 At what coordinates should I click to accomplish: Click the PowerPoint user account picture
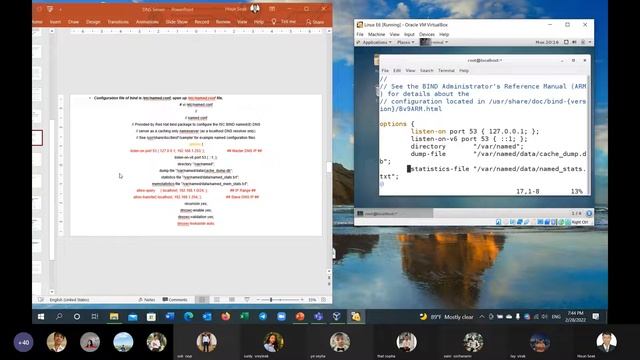[x=255, y=9]
